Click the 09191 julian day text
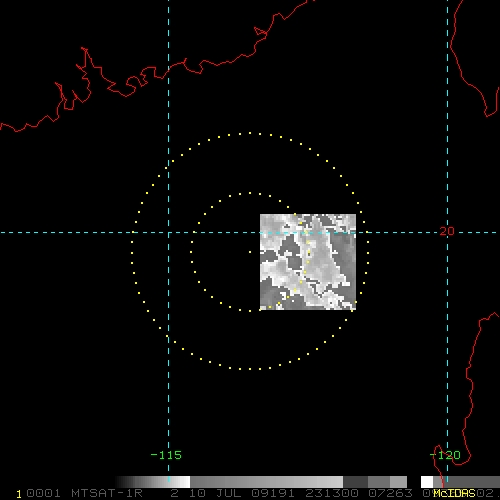500x500 pixels. 273,493
